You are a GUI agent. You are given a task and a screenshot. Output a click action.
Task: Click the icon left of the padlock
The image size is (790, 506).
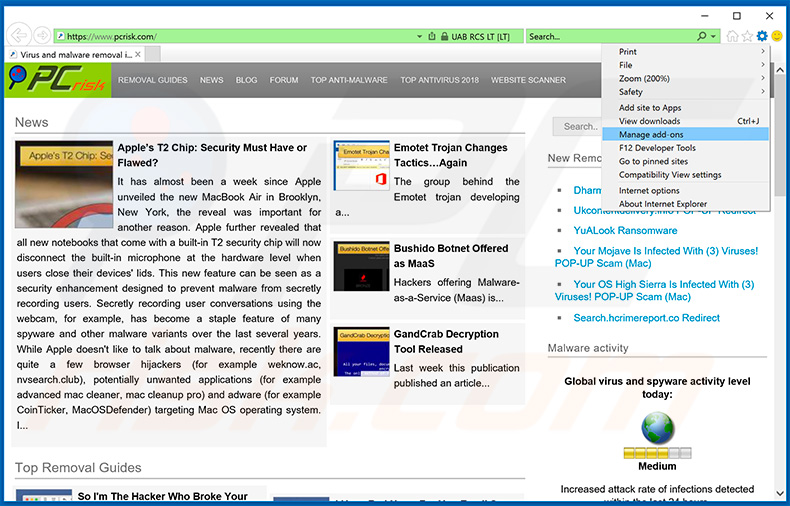pyautogui.click(x=432, y=36)
